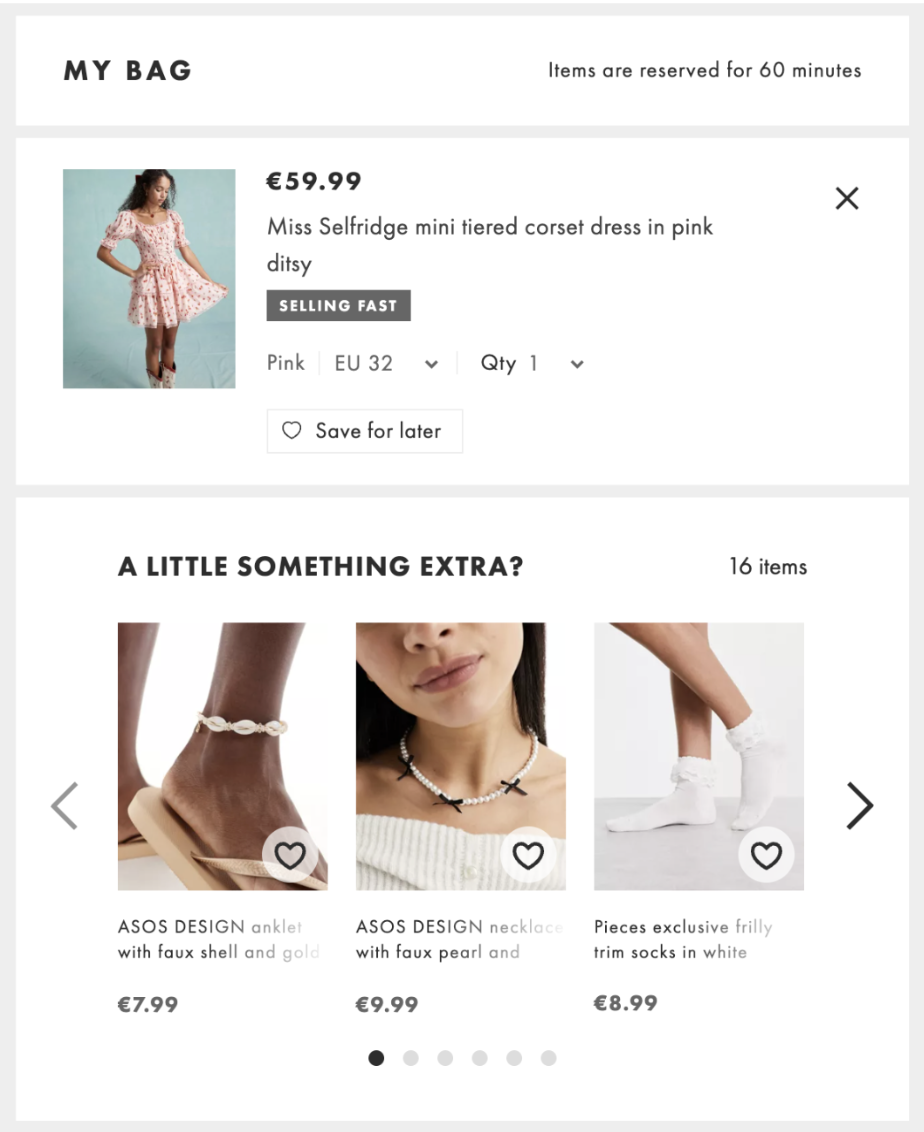
Task: Open the chevron next to the size field
Action: 430,364
